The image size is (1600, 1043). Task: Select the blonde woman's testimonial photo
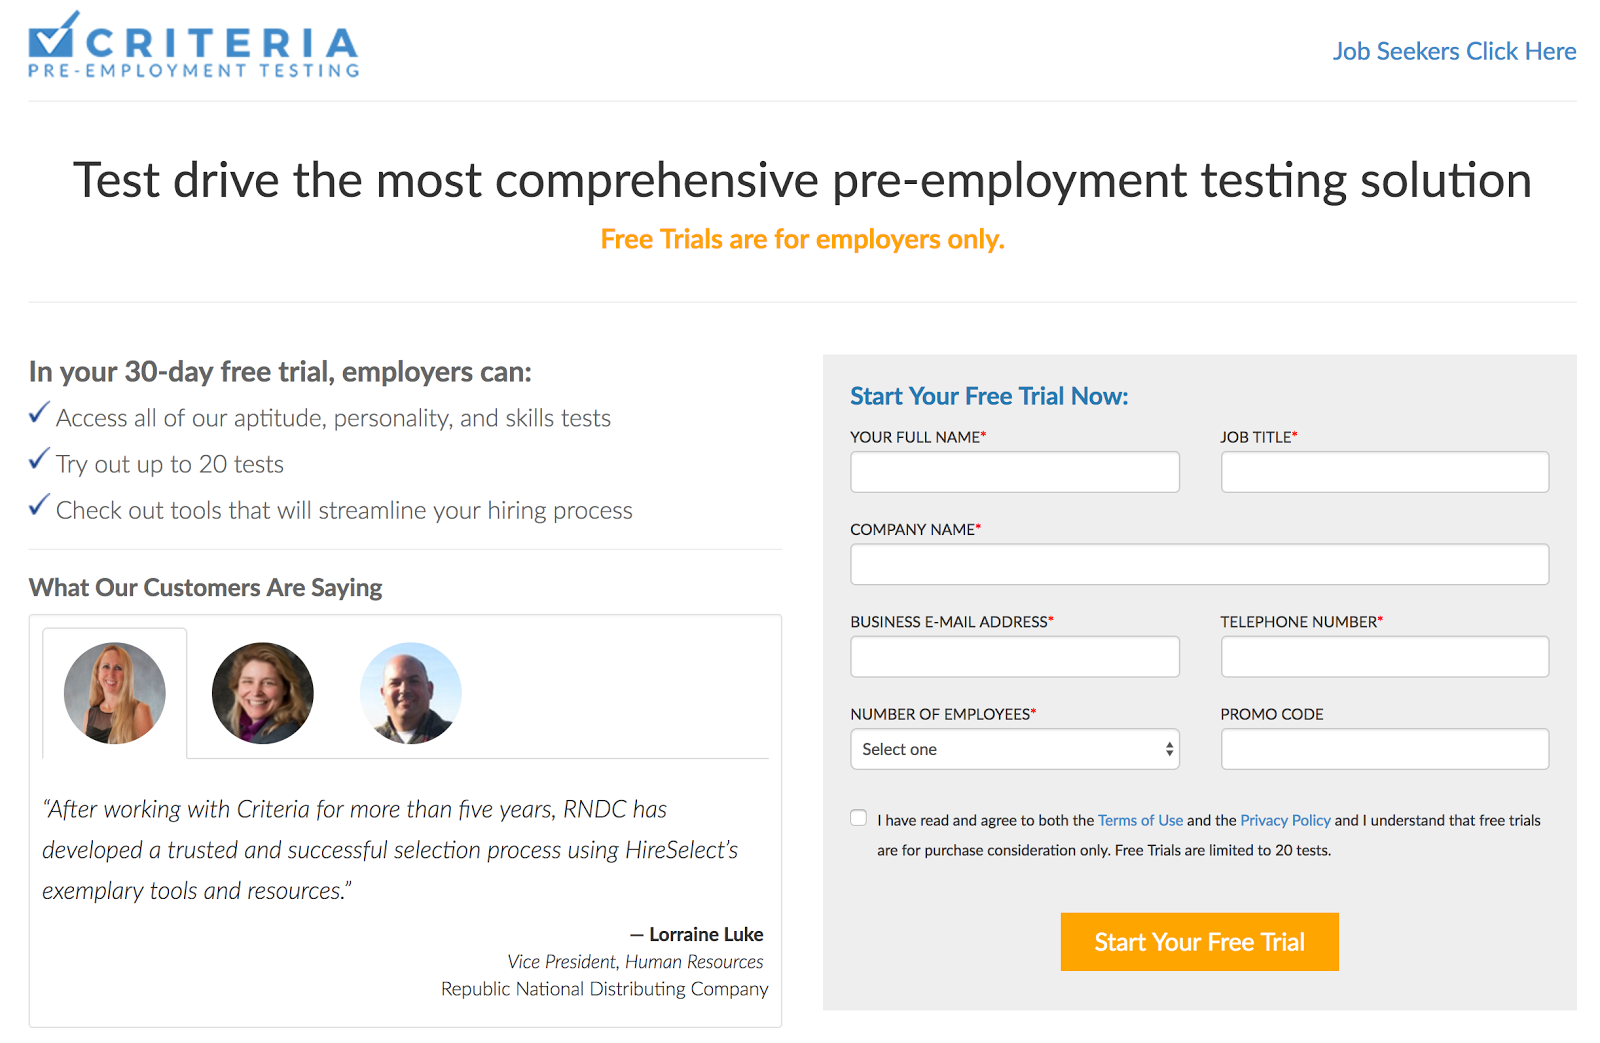click(x=114, y=693)
